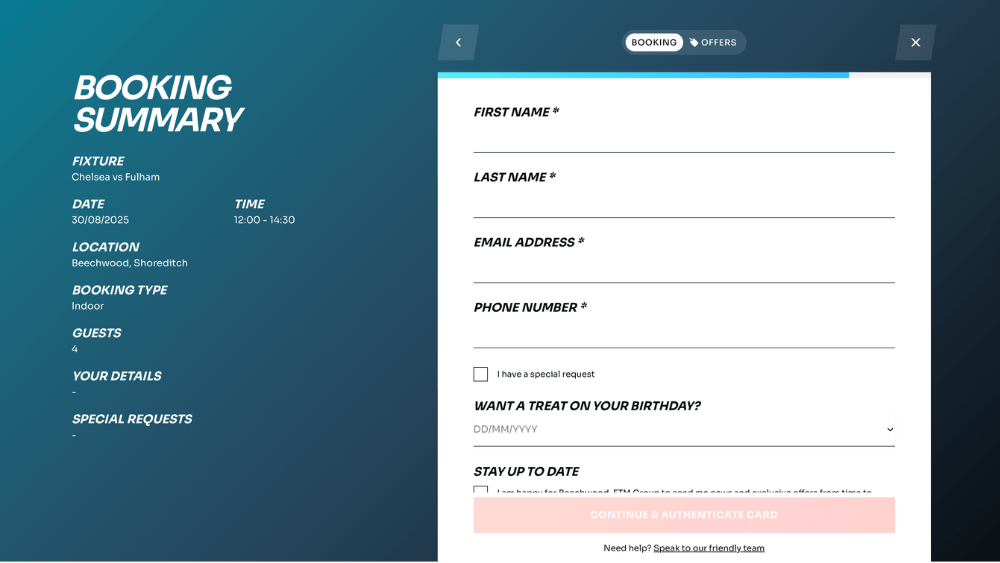Close the booking form with the X icon

(x=915, y=43)
